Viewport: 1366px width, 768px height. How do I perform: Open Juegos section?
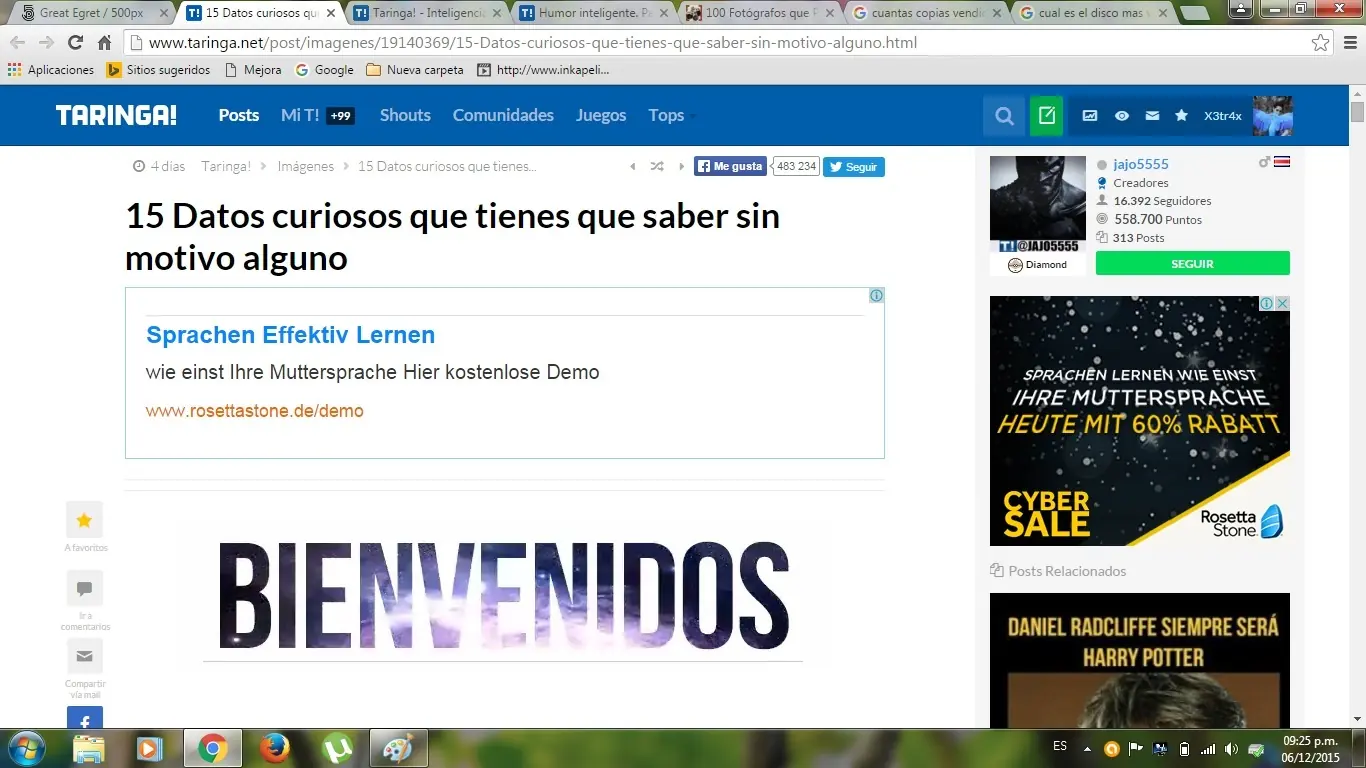[x=601, y=115]
